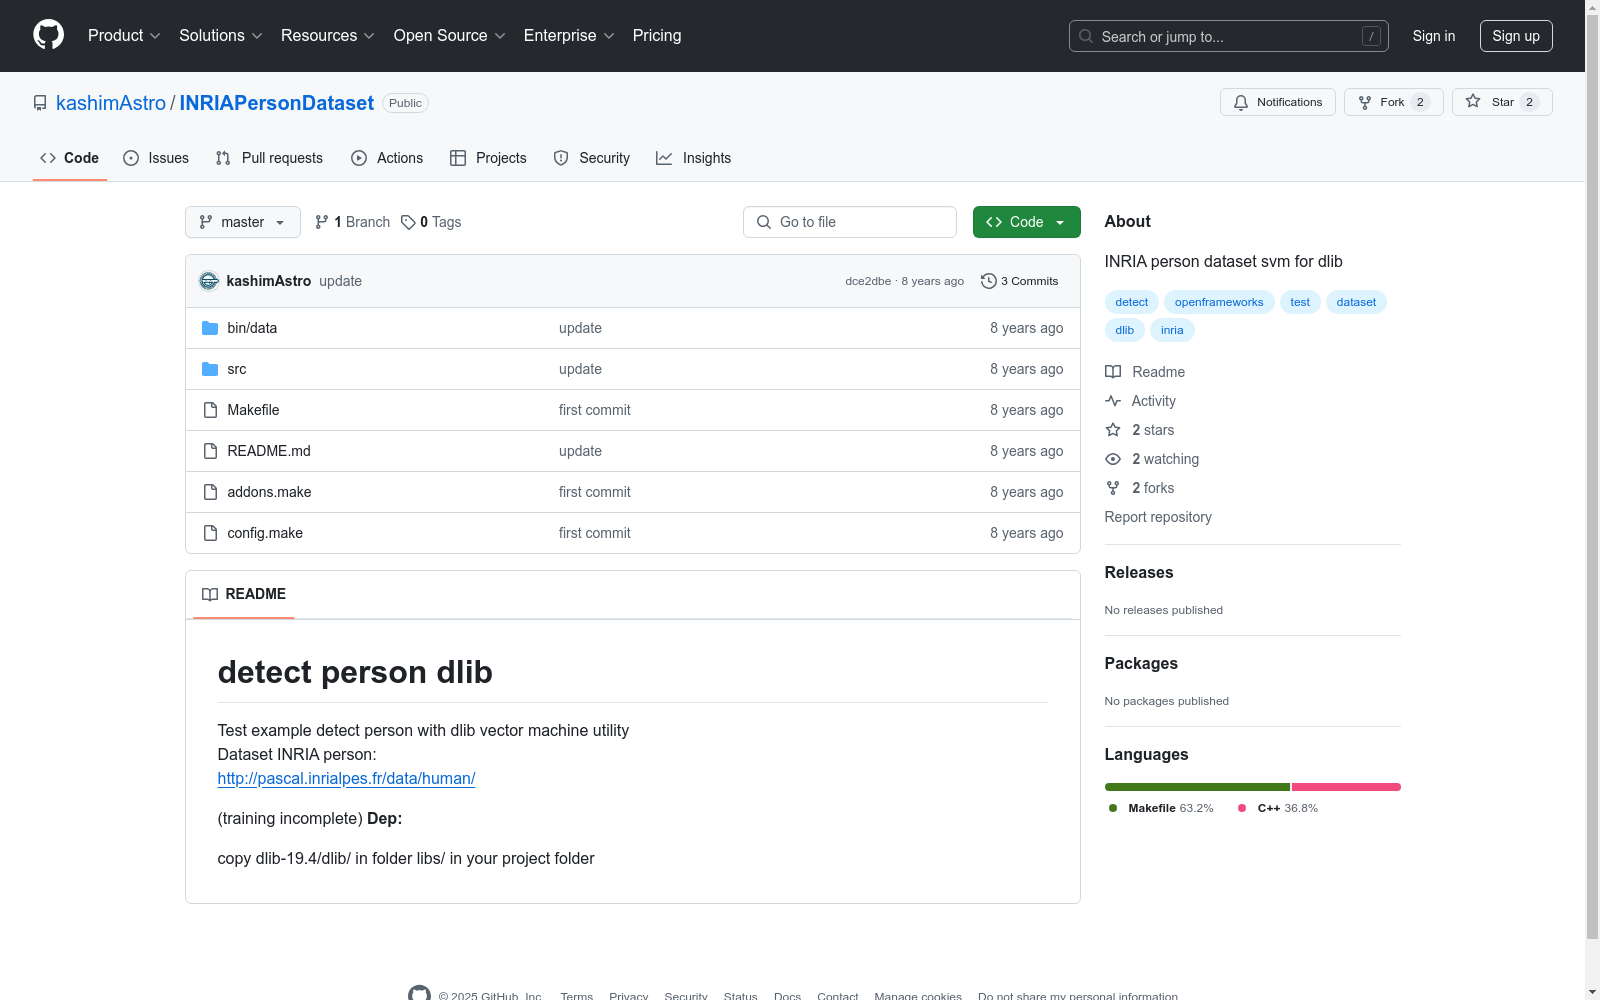Click the Readme book icon in About

[1113, 372]
